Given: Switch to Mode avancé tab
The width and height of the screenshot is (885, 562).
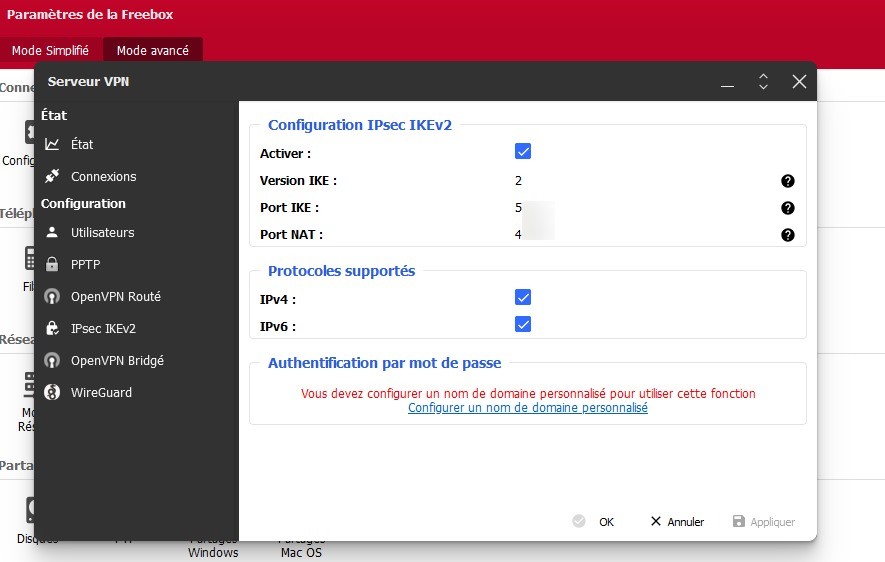Looking at the screenshot, I should (152, 50).
